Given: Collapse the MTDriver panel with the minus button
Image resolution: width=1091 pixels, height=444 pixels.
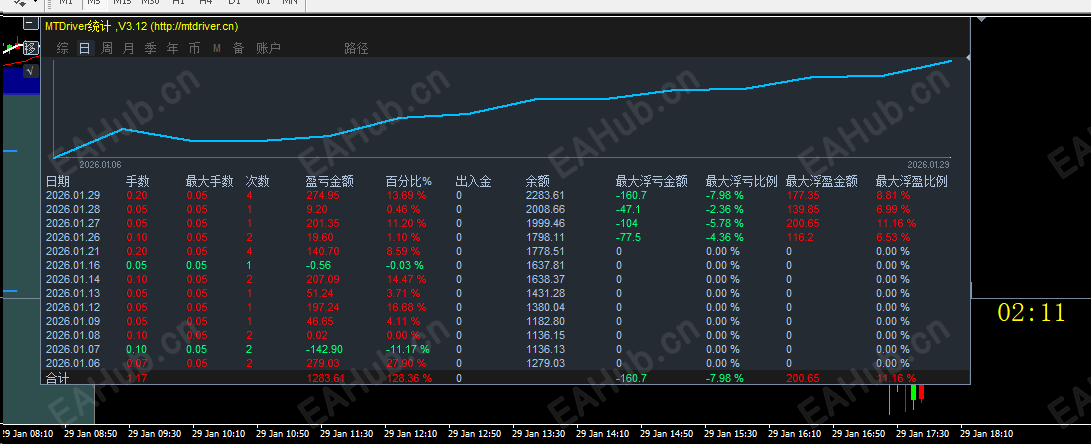Looking at the screenshot, I should pyautogui.click(x=31, y=24).
